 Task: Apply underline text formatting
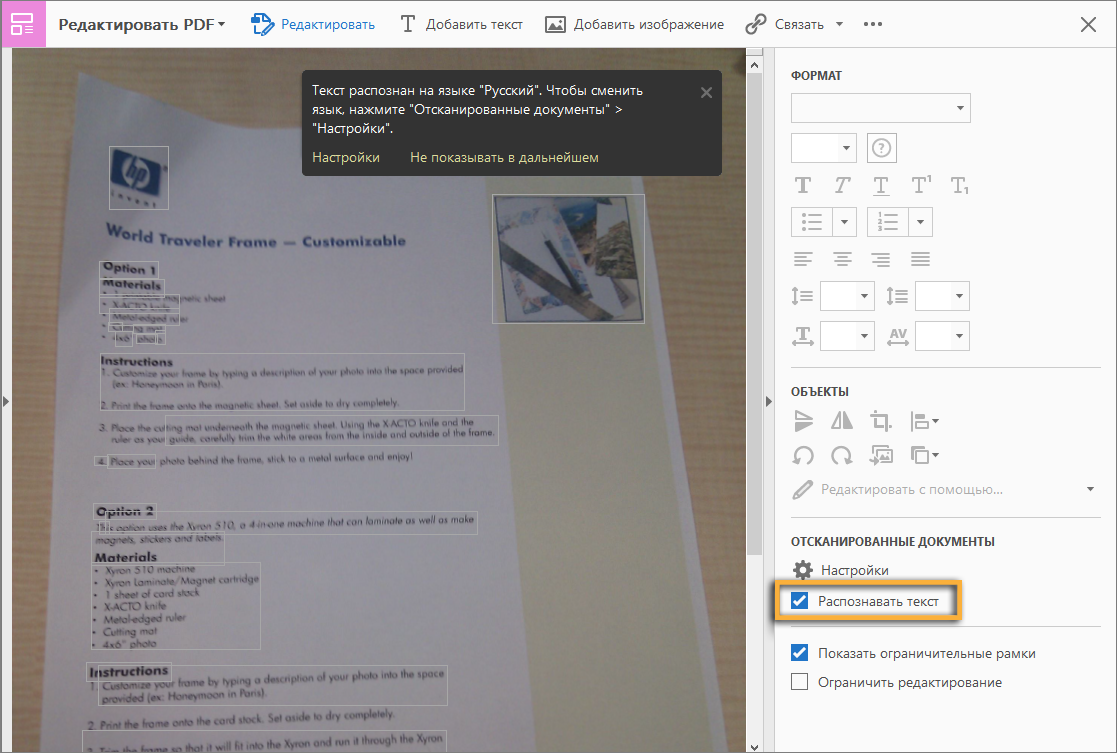[x=881, y=186]
